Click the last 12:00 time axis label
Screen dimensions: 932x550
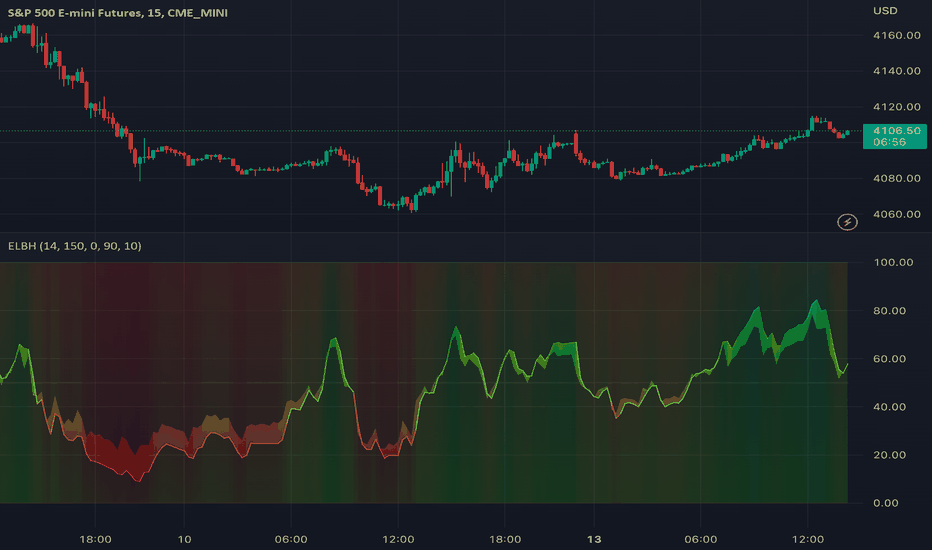click(807, 539)
